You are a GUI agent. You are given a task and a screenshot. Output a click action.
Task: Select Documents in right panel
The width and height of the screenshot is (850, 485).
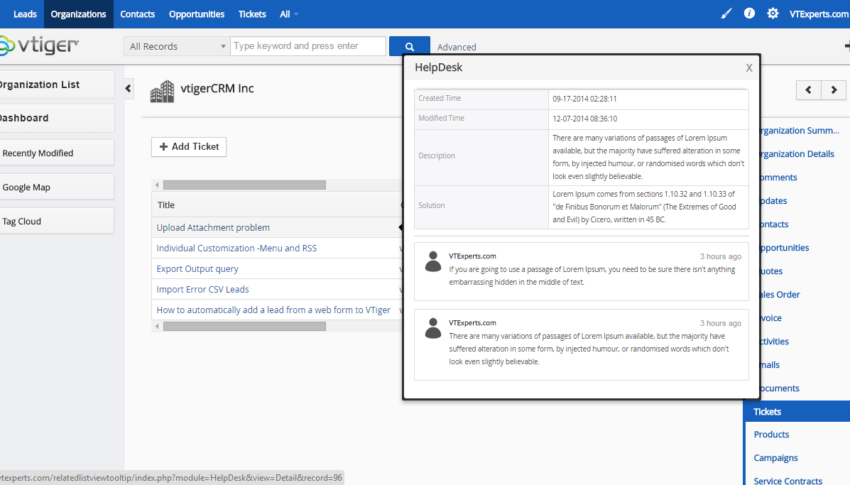pos(778,388)
